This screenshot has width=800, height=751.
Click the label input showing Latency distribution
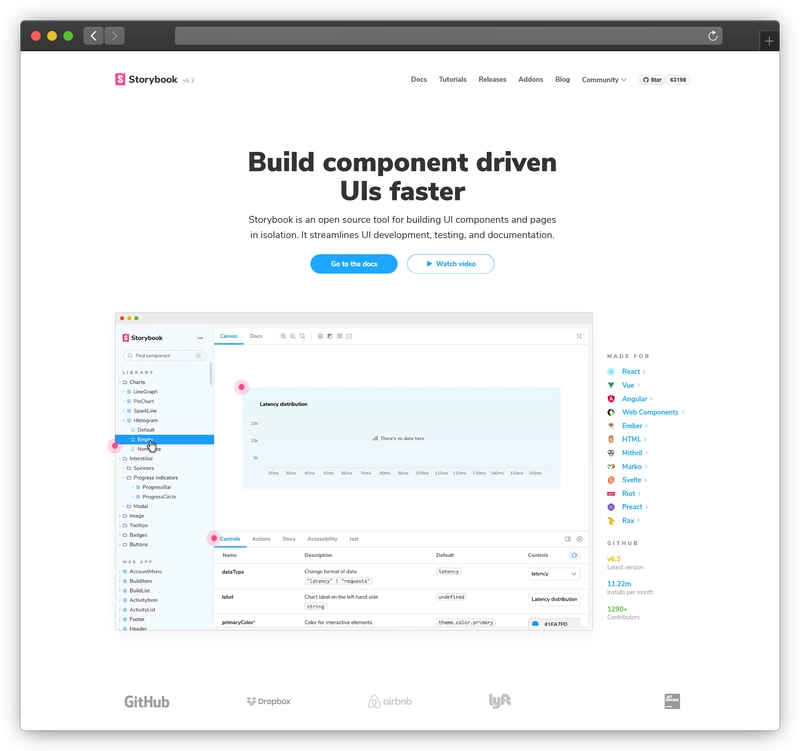click(554, 599)
